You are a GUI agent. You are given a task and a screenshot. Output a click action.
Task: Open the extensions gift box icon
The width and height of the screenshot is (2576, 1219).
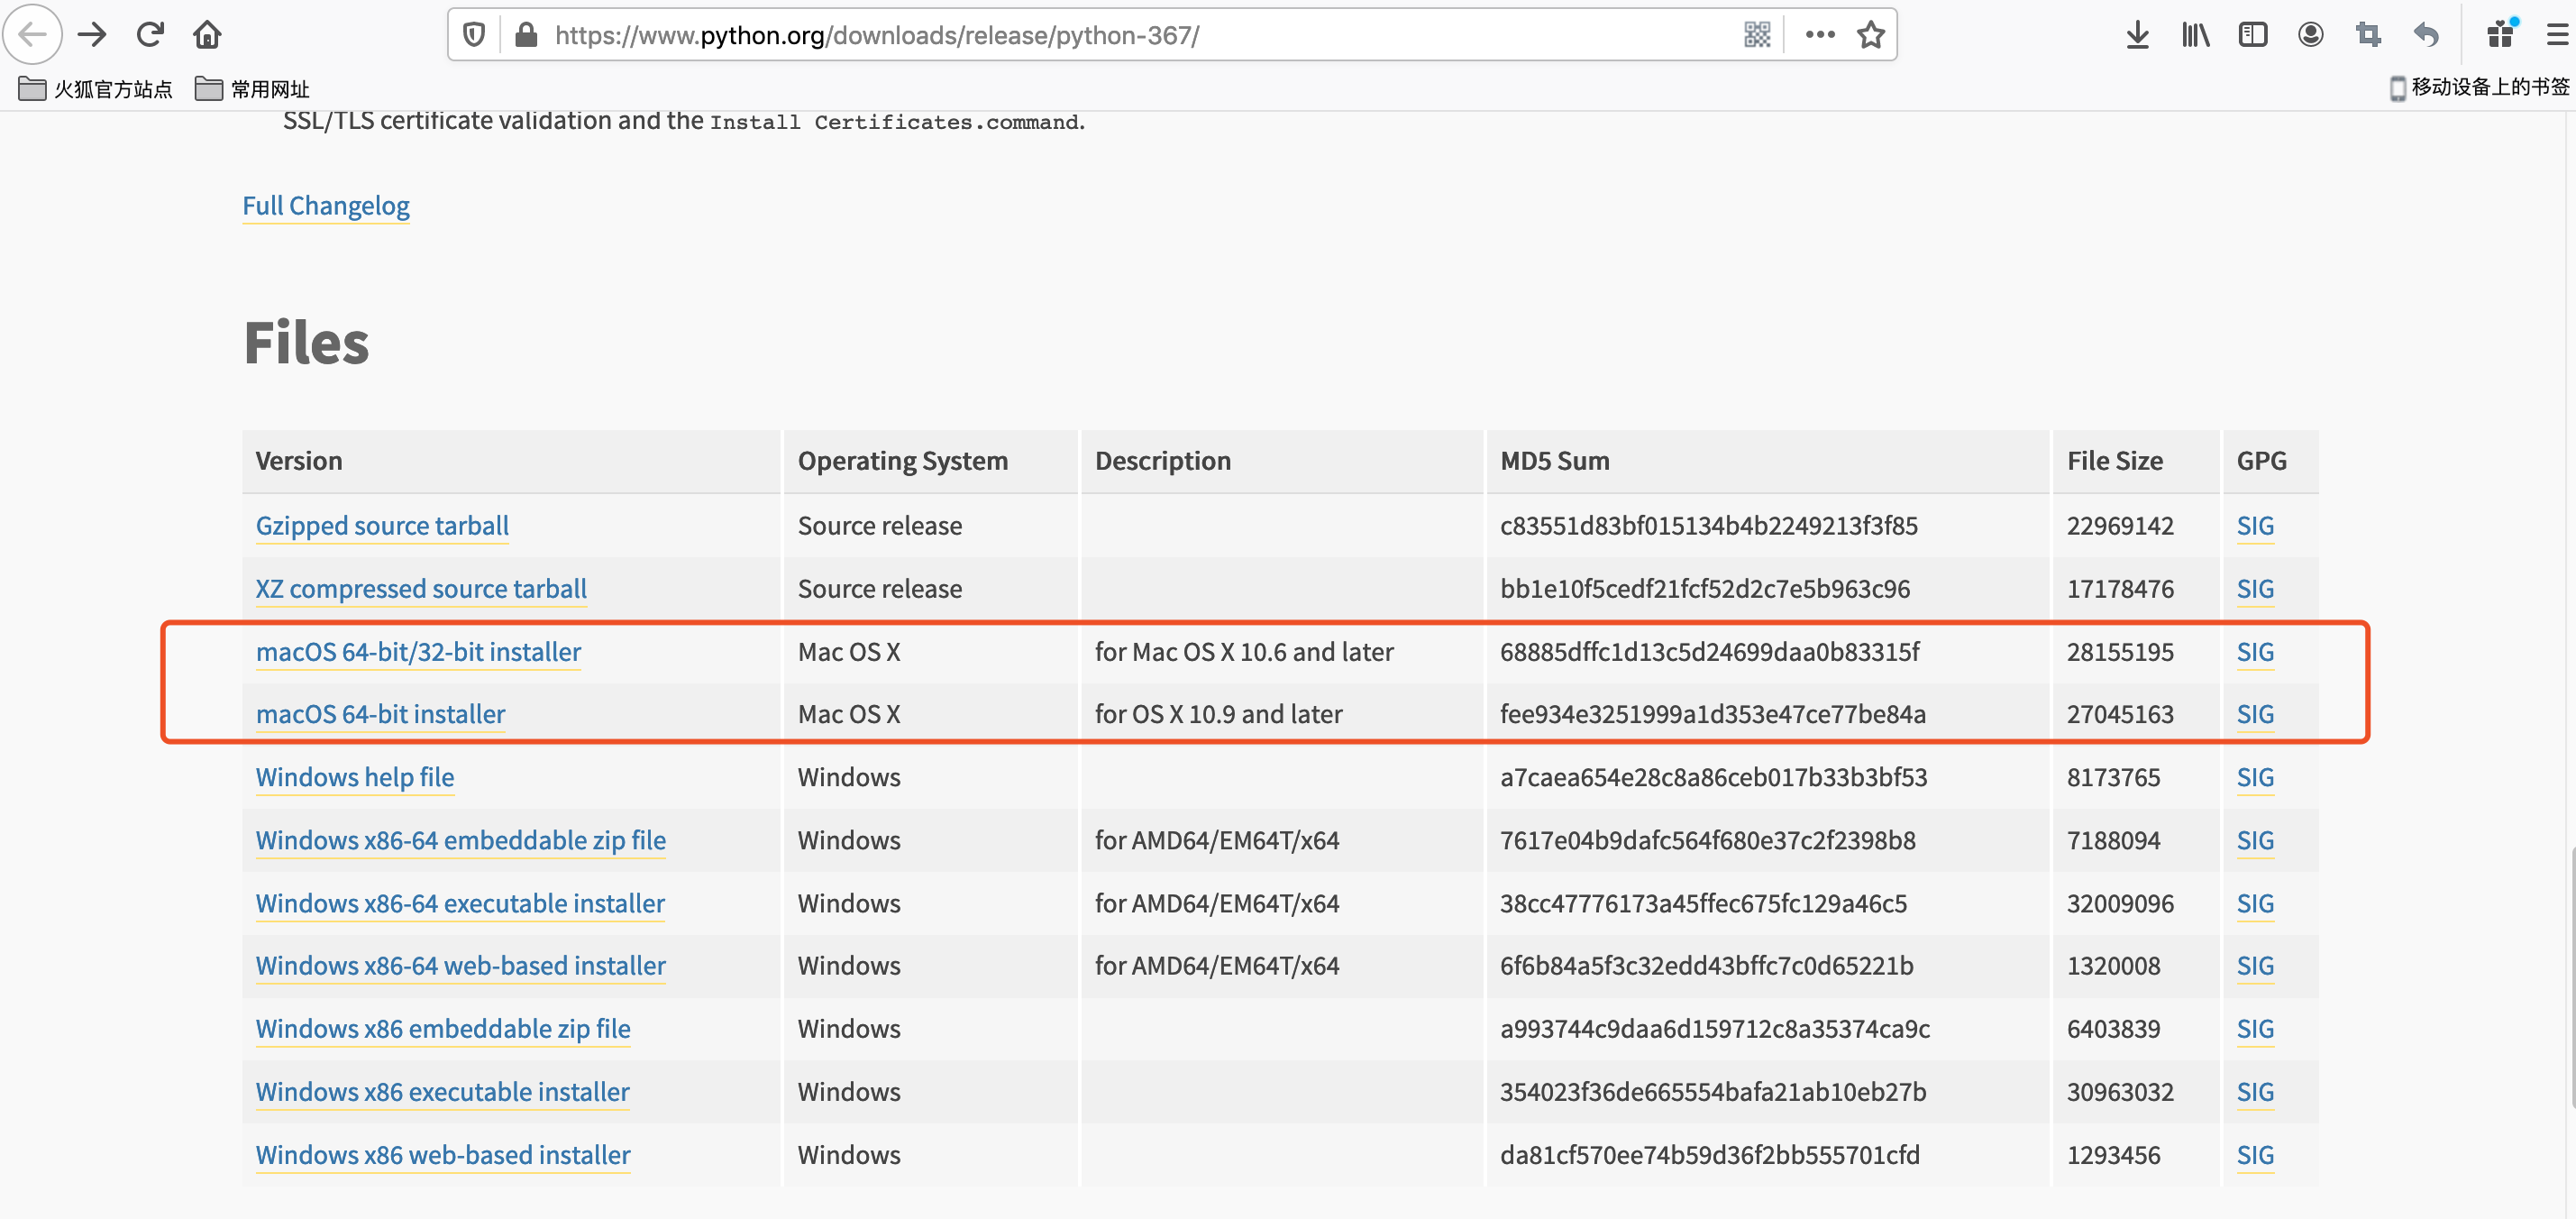coord(2502,34)
